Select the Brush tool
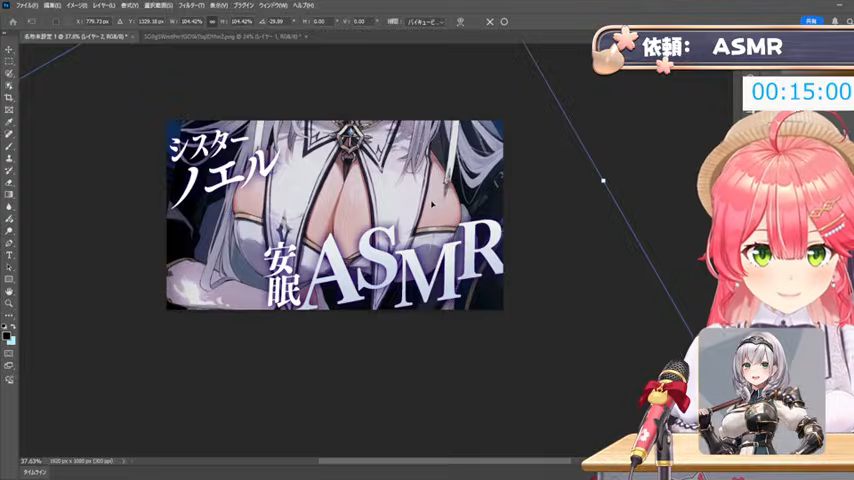The height and width of the screenshot is (480, 854). coord(9,146)
